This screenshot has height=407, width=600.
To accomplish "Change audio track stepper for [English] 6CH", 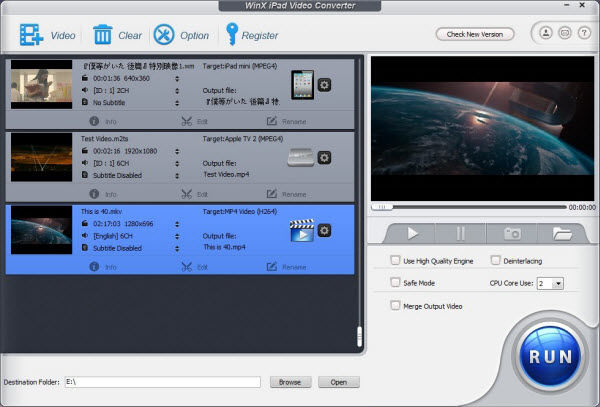I will click(x=177, y=236).
